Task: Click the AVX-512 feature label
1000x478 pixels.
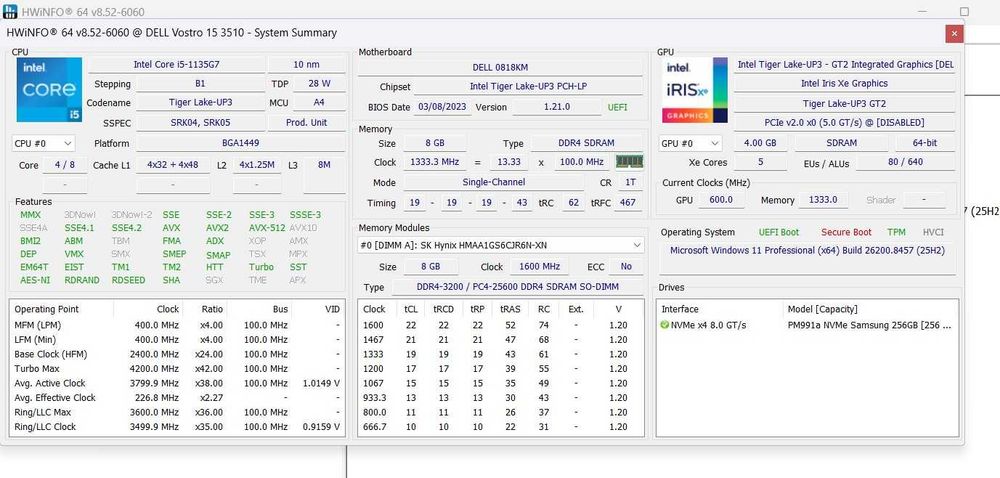Action: [x=267, y=228]
